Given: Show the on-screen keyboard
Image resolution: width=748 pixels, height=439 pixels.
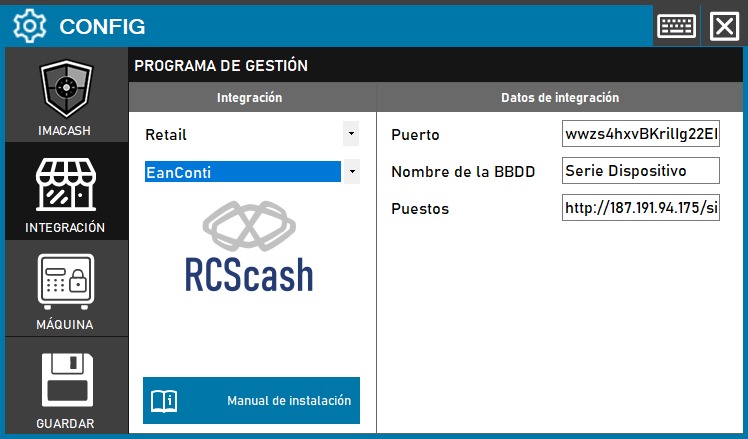Looking at the screenshot, I should point(677,26).
